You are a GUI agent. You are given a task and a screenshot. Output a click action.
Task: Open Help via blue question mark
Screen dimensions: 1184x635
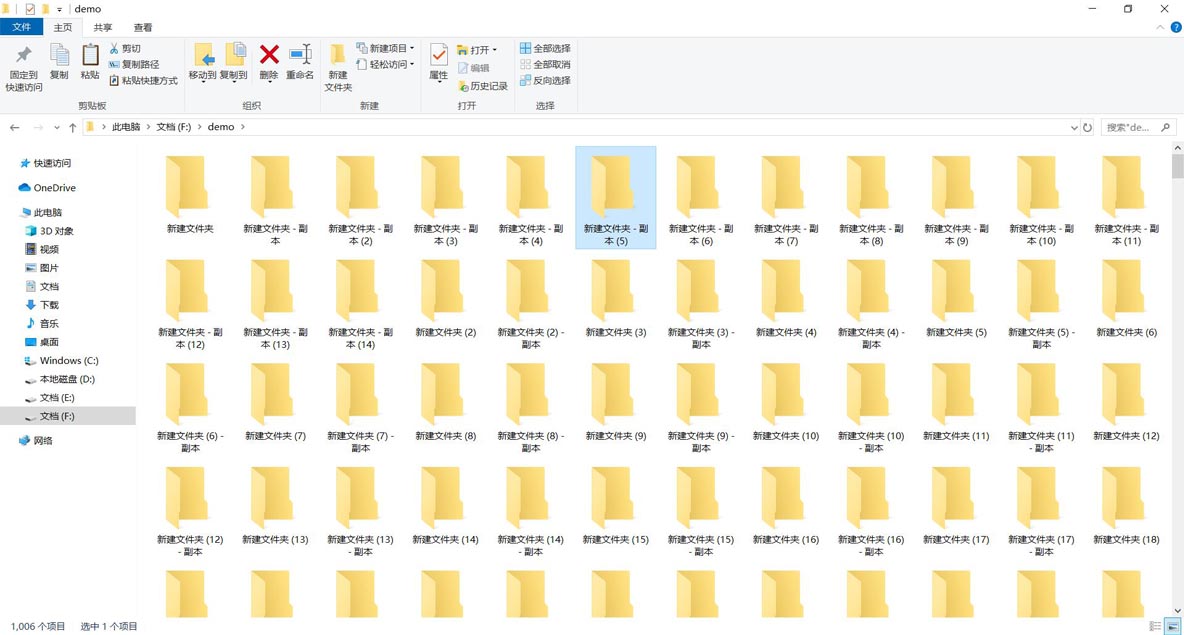pos(1176,28)
